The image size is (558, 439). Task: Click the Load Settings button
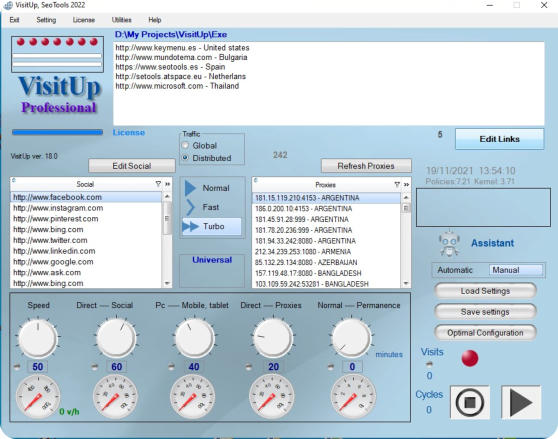click(485, 291)
